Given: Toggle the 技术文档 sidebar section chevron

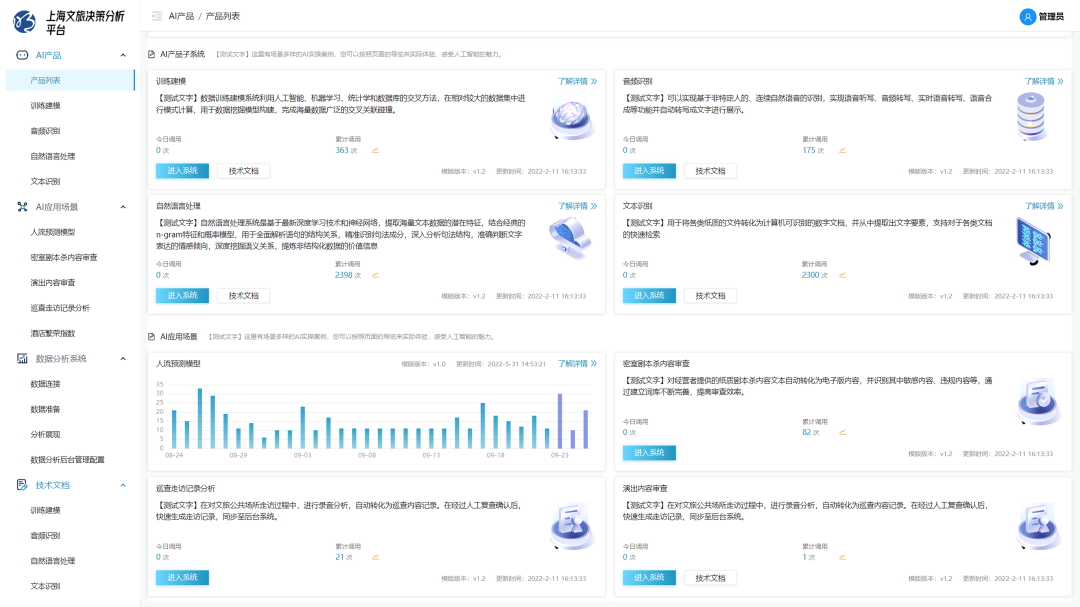Looking at the screenshot, I should tap(123, 485).
